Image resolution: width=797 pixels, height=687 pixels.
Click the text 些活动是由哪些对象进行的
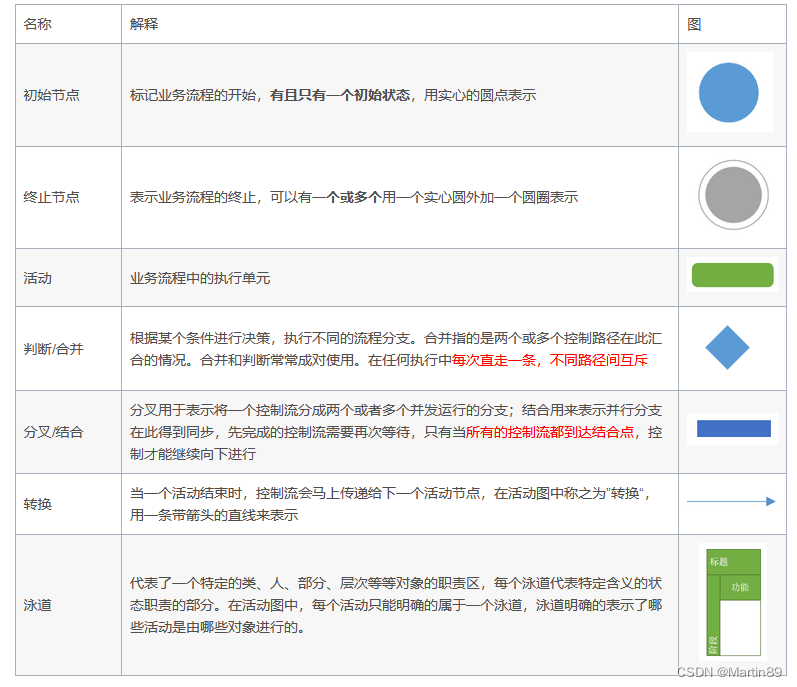pyautogui.click(x=214, y=627)
